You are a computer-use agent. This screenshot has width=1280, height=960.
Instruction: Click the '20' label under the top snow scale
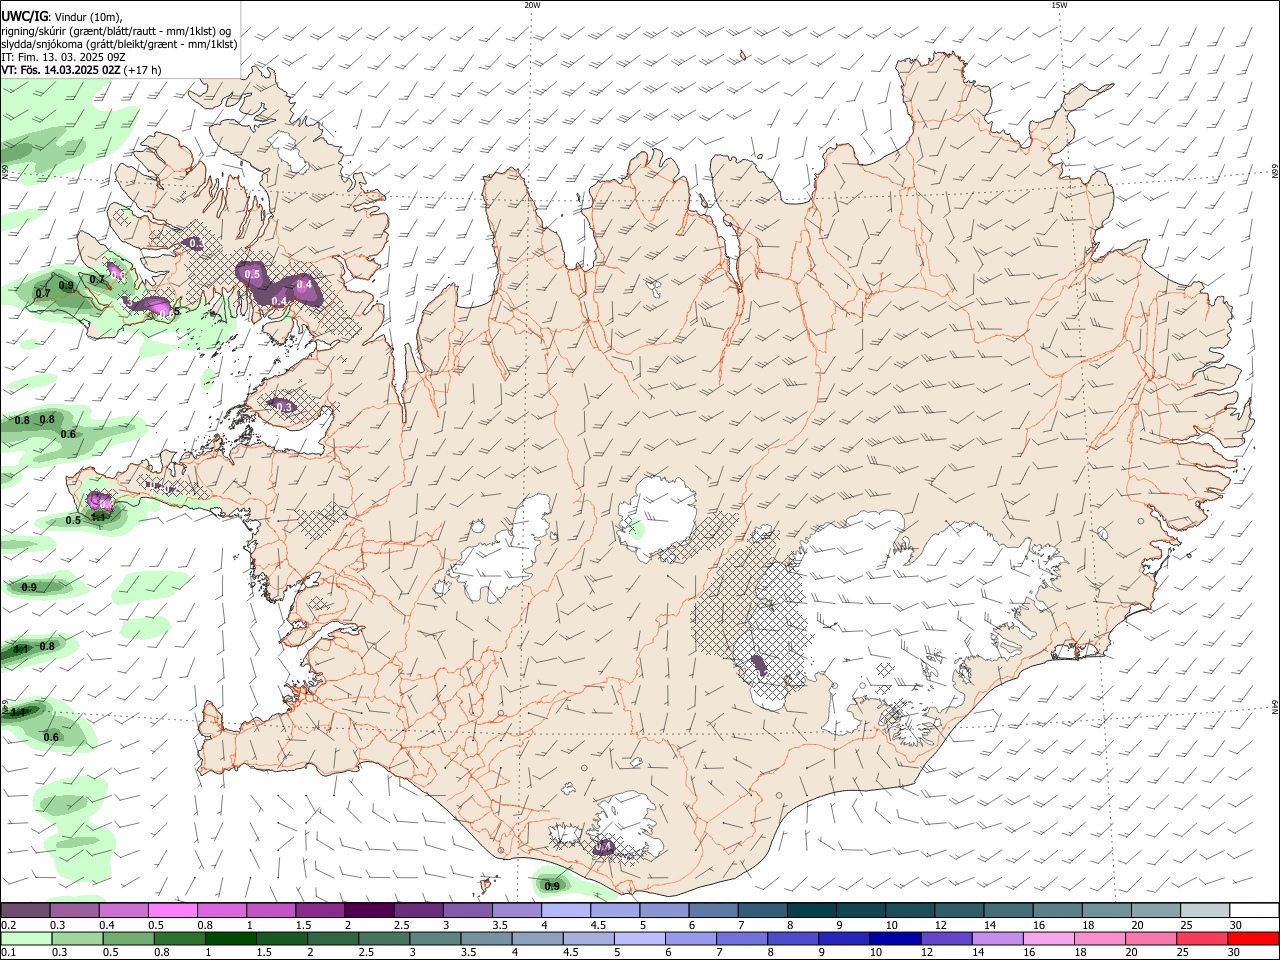pos(1138,925)
